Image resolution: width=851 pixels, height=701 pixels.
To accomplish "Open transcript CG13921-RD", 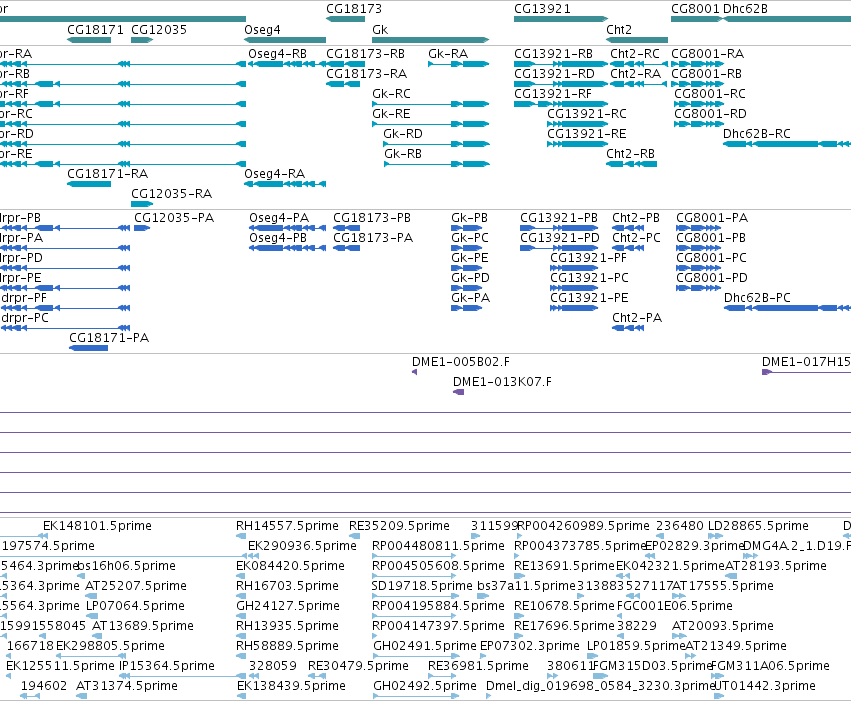I will coord(554,74).
